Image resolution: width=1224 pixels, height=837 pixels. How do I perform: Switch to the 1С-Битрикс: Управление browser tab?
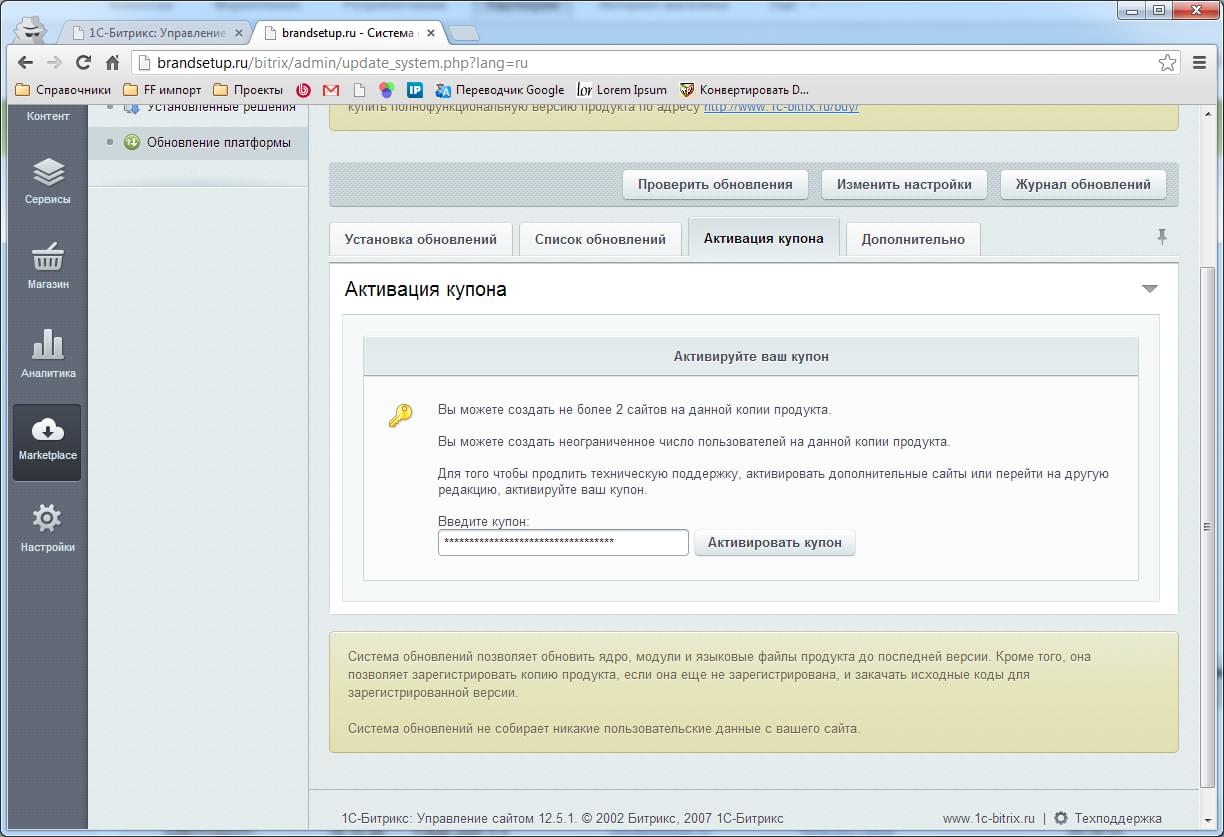(156, 32)
